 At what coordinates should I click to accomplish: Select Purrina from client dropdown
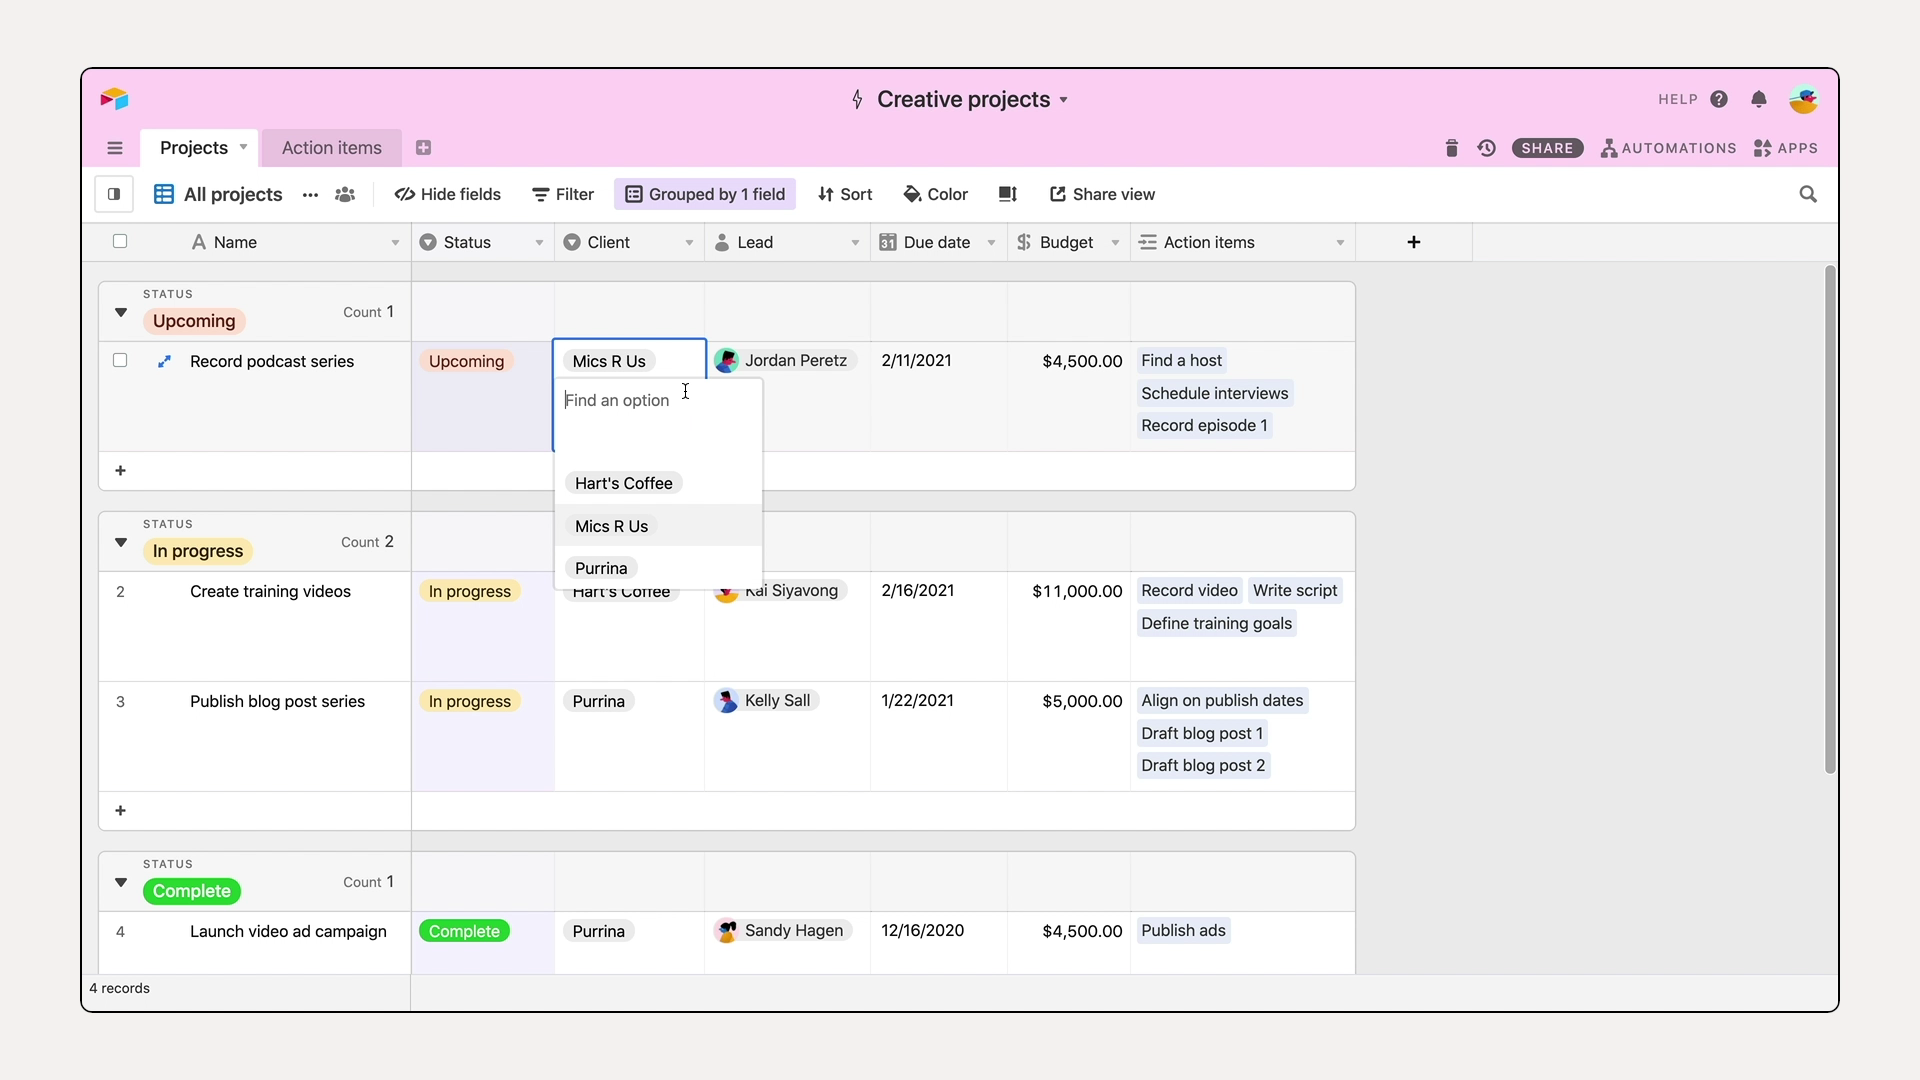tap(600, 568)
